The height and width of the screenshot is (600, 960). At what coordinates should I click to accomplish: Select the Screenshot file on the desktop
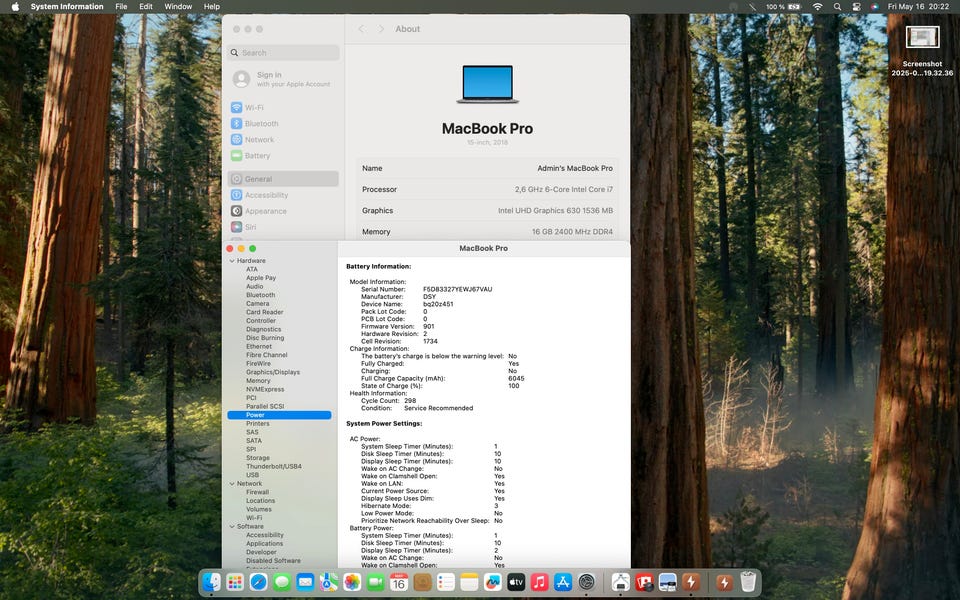(922, 38)
